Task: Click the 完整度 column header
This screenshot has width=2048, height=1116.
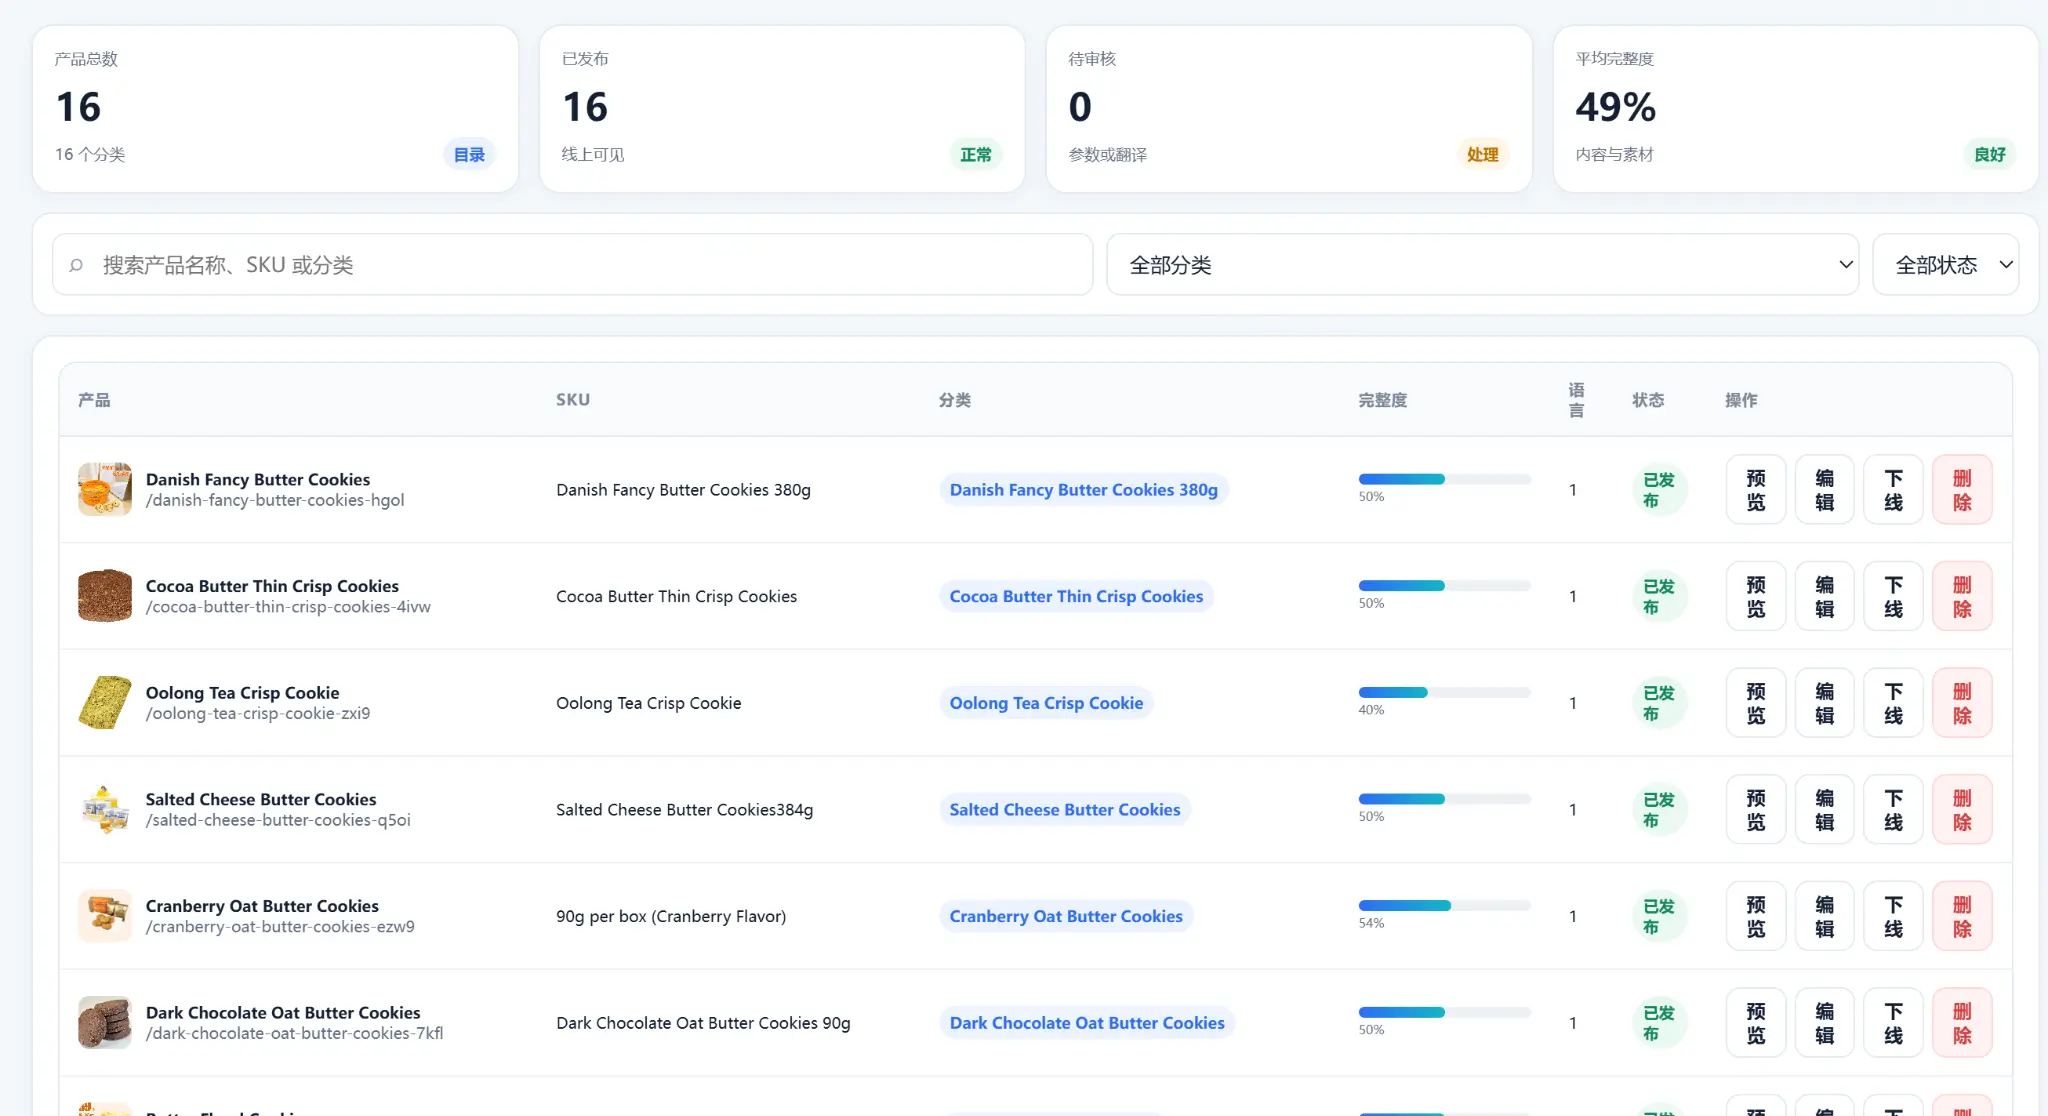Action: [1382, 400]
